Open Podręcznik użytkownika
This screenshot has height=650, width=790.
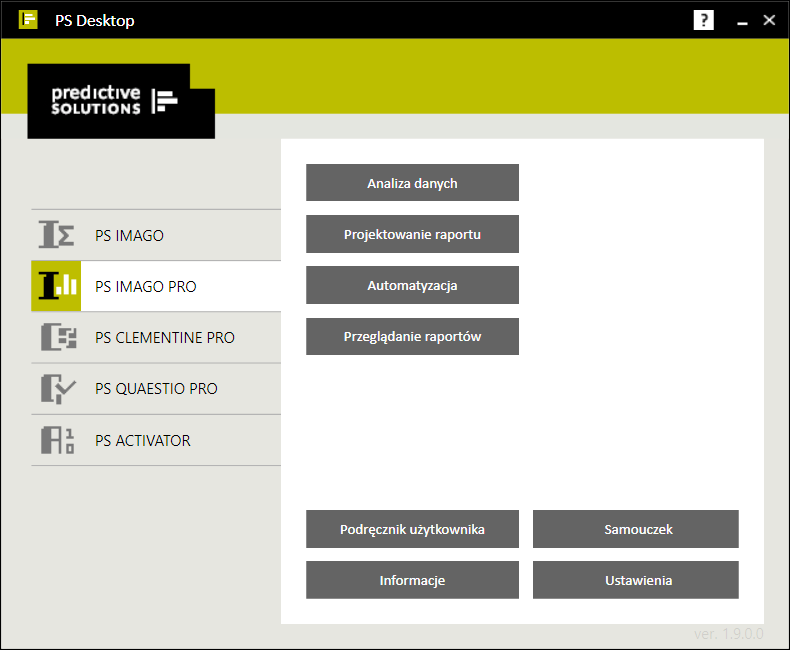pos(412,529)
